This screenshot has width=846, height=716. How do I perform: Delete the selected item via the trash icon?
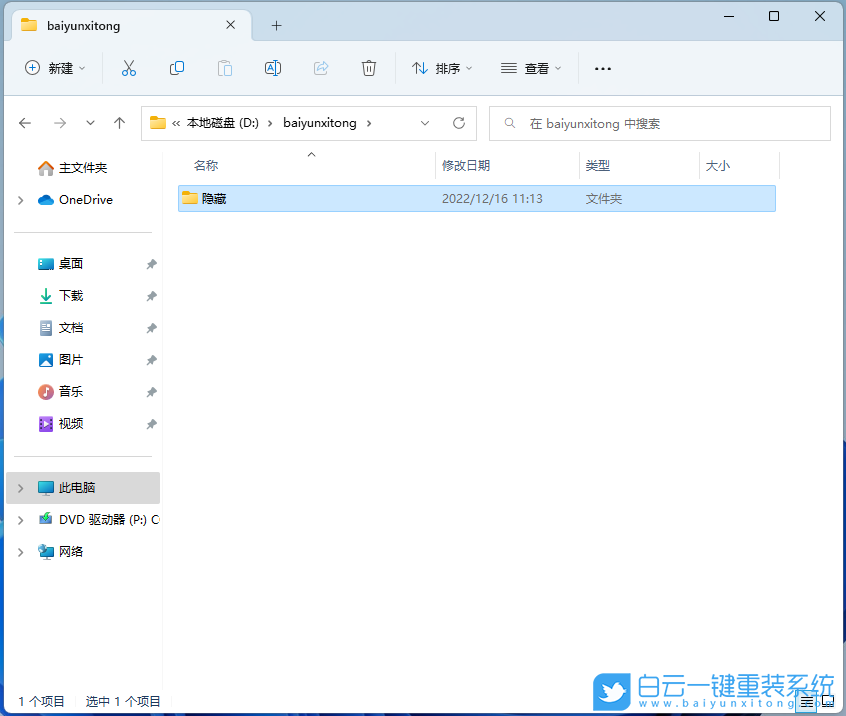point(368,68)
